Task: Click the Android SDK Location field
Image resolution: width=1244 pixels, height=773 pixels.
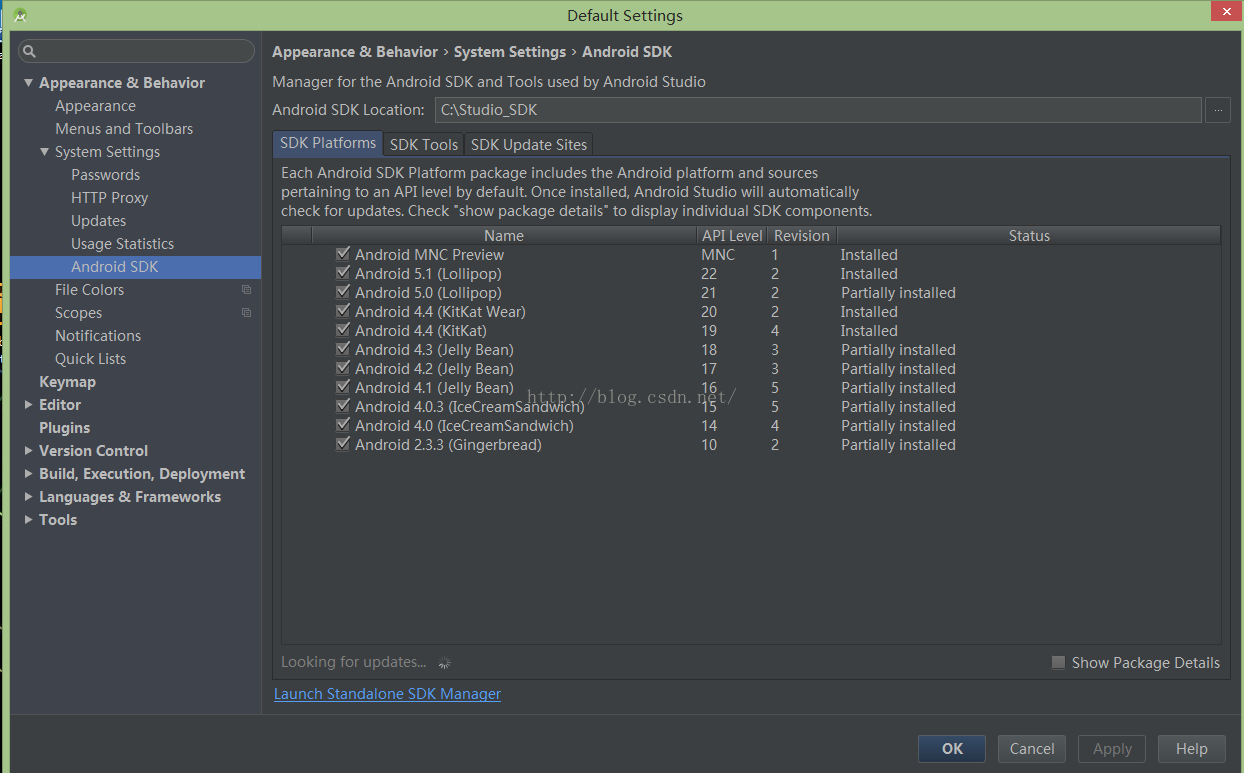Action: pos(818,110)
